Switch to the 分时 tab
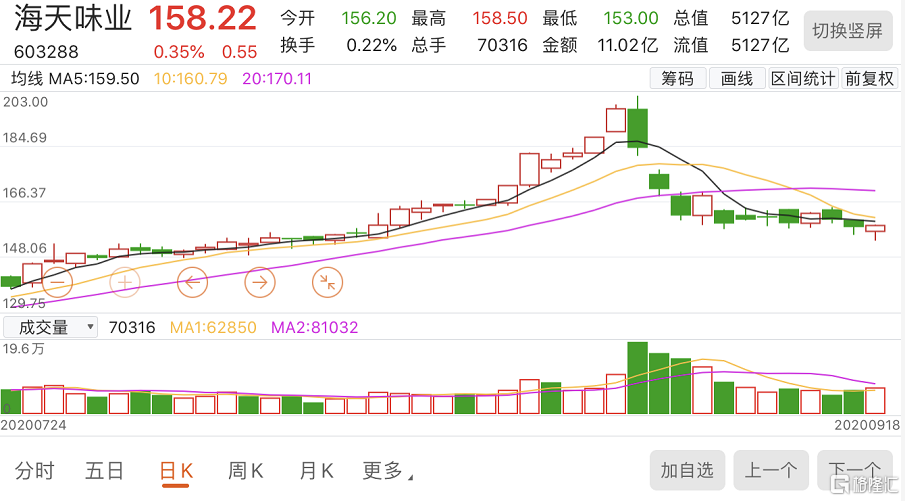This screenshot has width=905, height=501. pos(35,471)
